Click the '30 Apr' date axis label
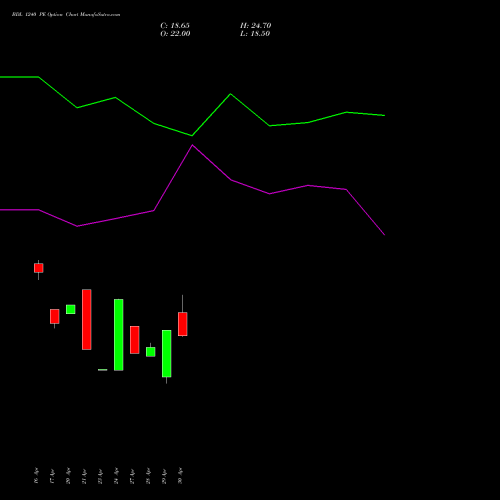Viewport: 500px width, 500px height. 180,476
